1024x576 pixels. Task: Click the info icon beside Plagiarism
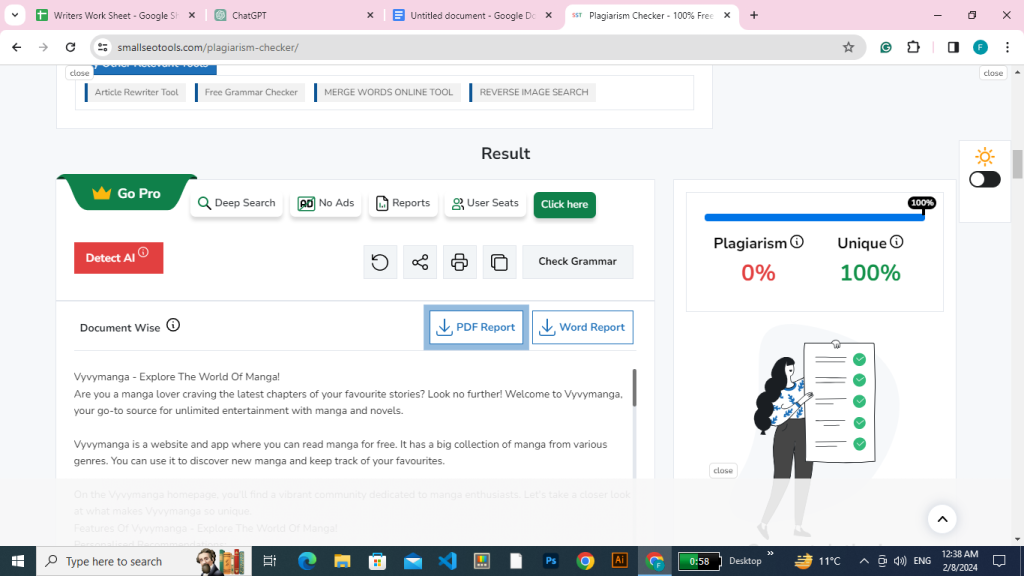click(797, 242)
